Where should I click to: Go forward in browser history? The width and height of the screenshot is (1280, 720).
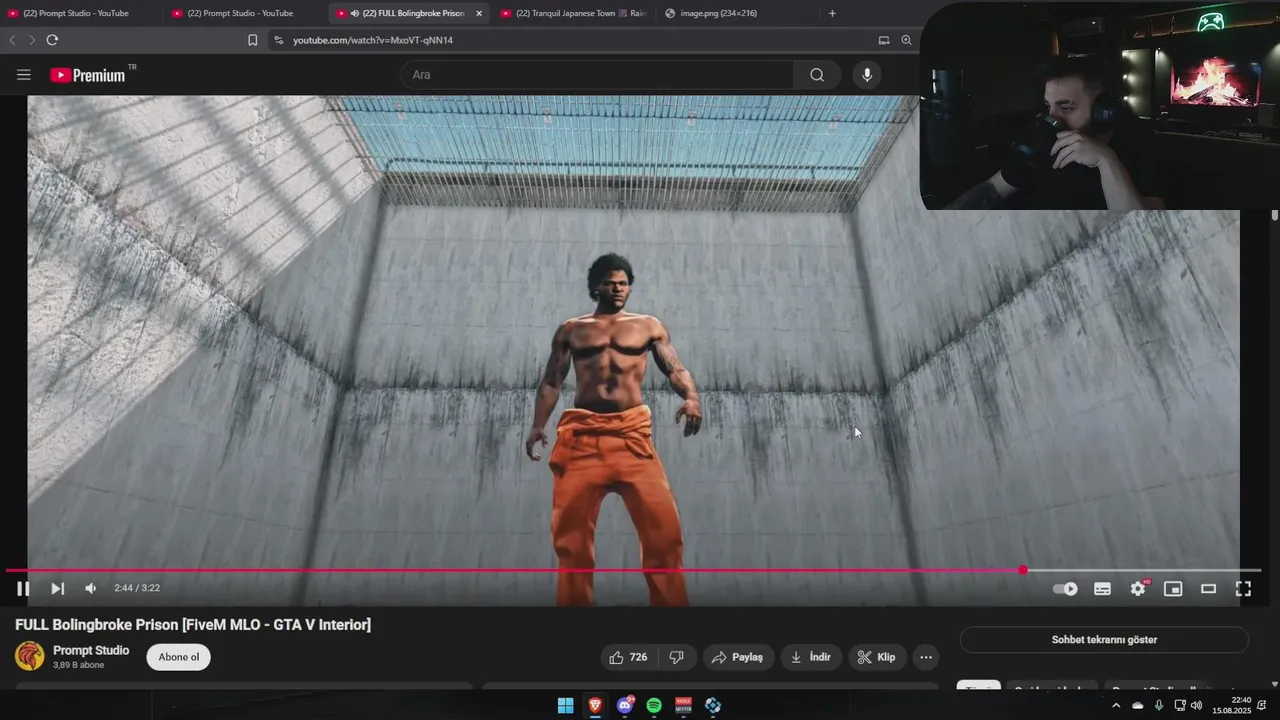click(x=32, y=40)
